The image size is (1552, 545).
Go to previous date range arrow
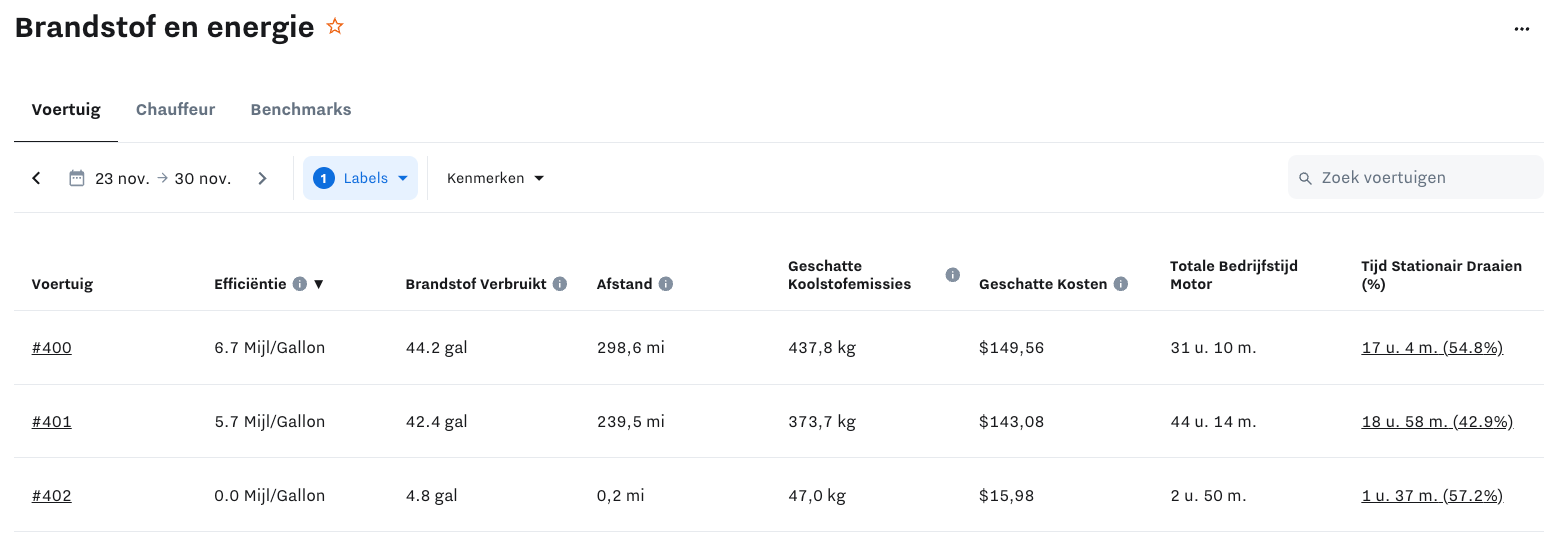[x=37, y=178]
